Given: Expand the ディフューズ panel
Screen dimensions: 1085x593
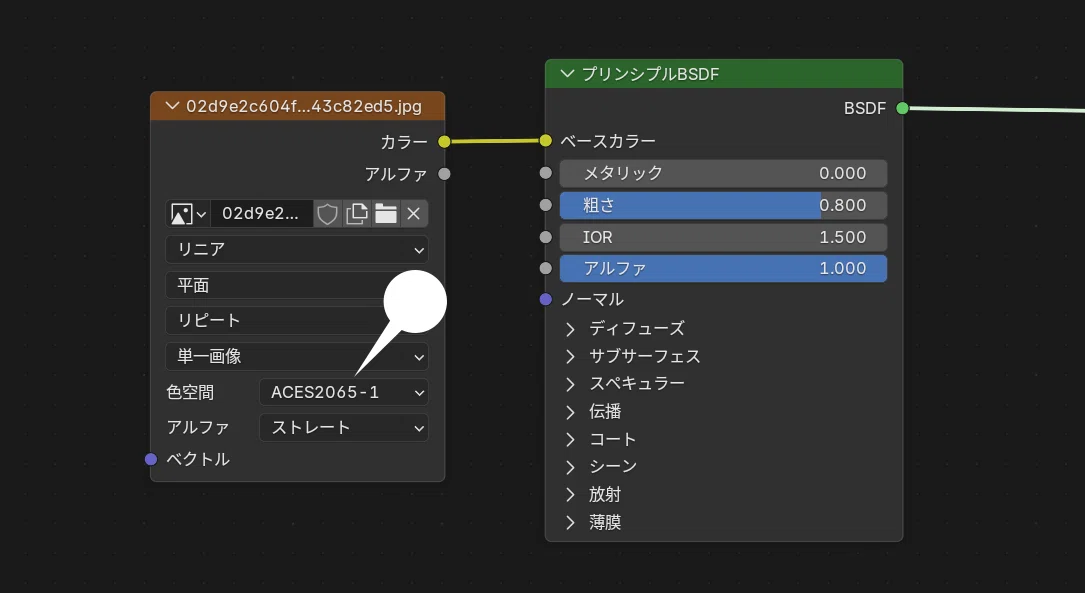Looking at the screenshot, I should [570, 329].
